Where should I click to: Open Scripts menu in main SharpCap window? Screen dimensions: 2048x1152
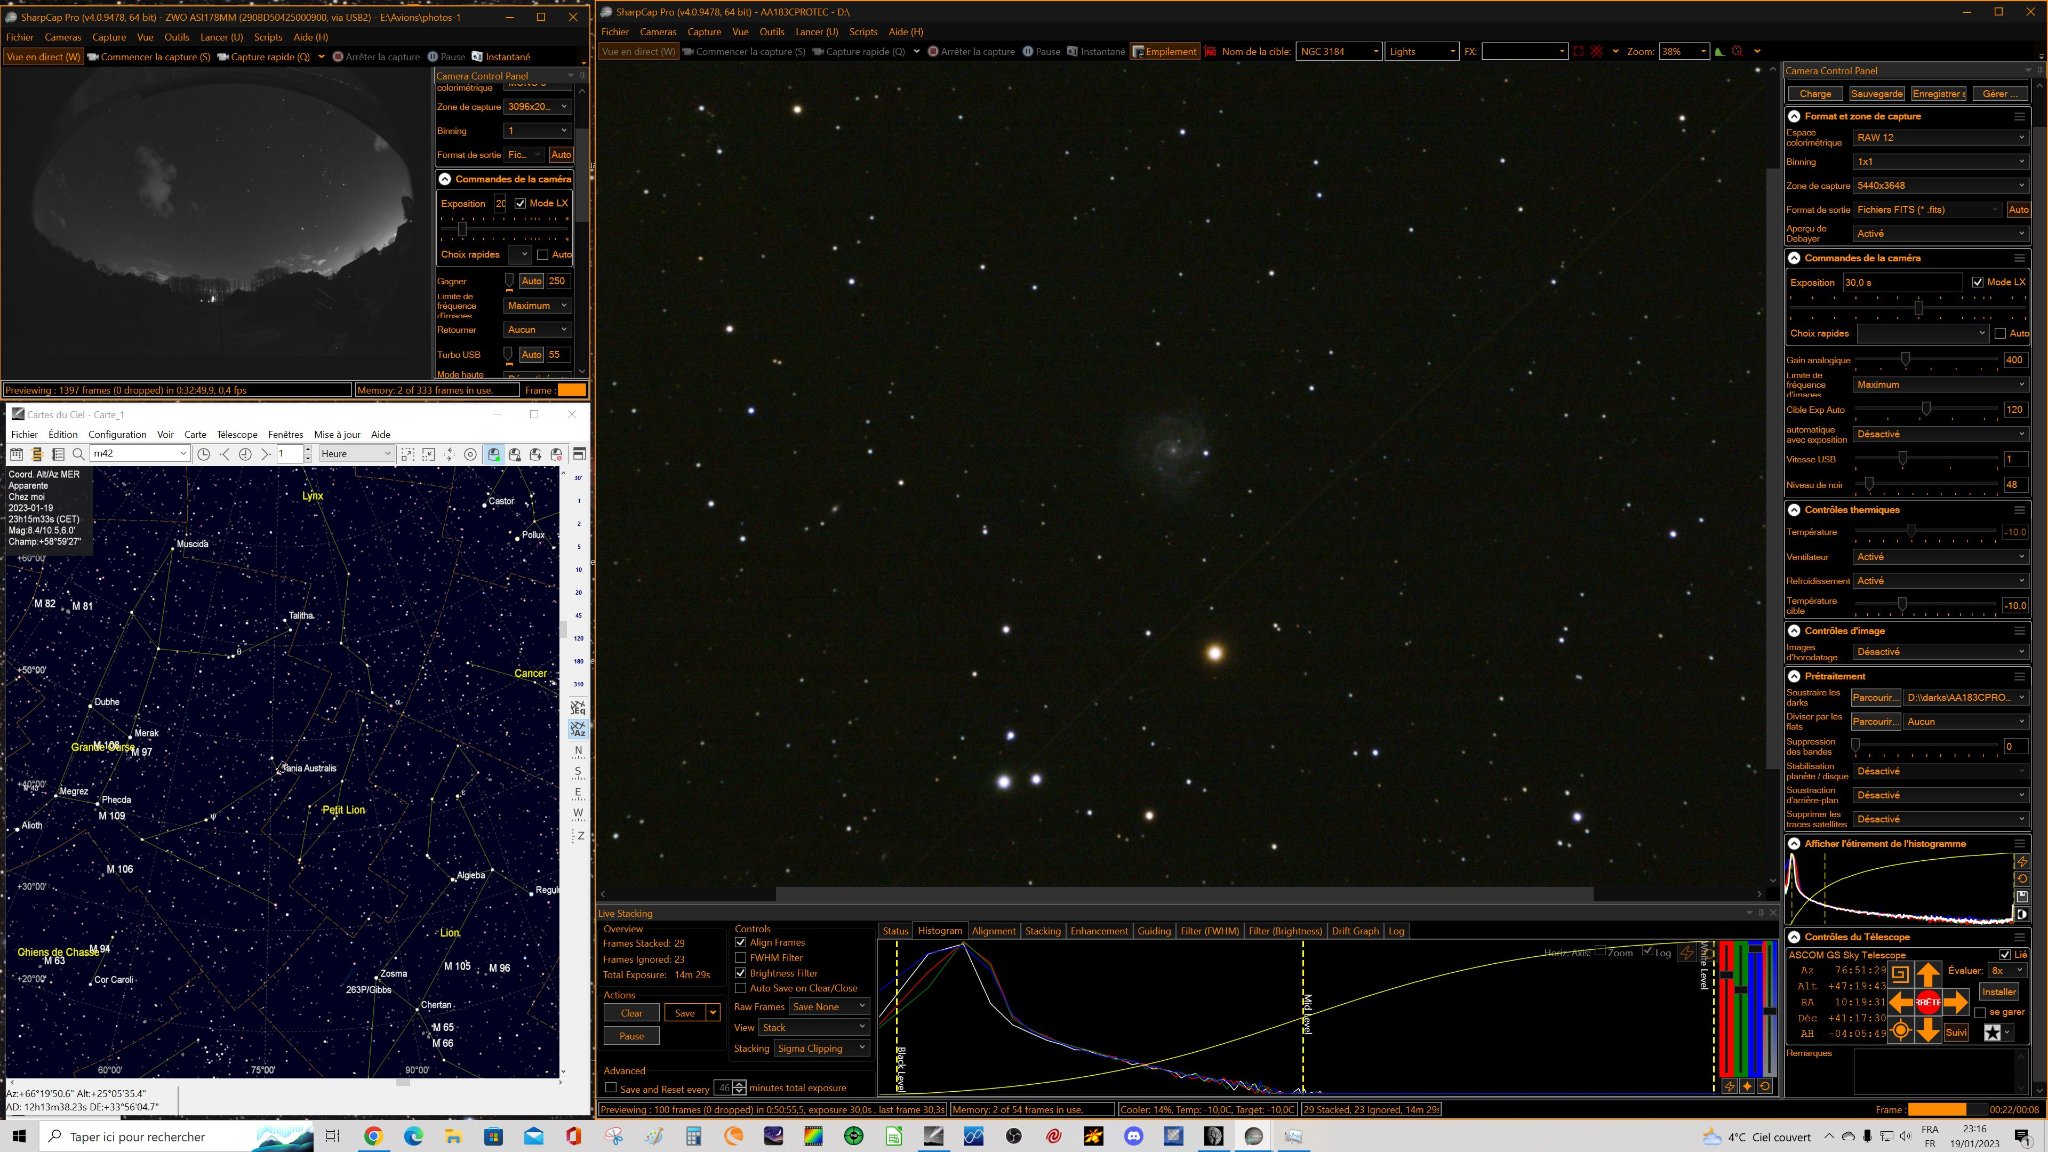pos(863,31)
